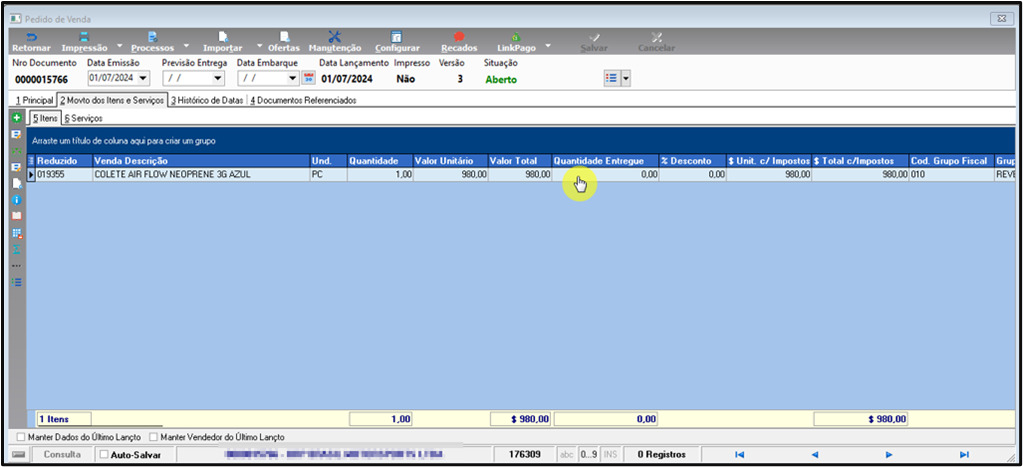Click the sigma totals icon in sidebar
This screenshot has width=1023, height=467.
click(17, 249)
